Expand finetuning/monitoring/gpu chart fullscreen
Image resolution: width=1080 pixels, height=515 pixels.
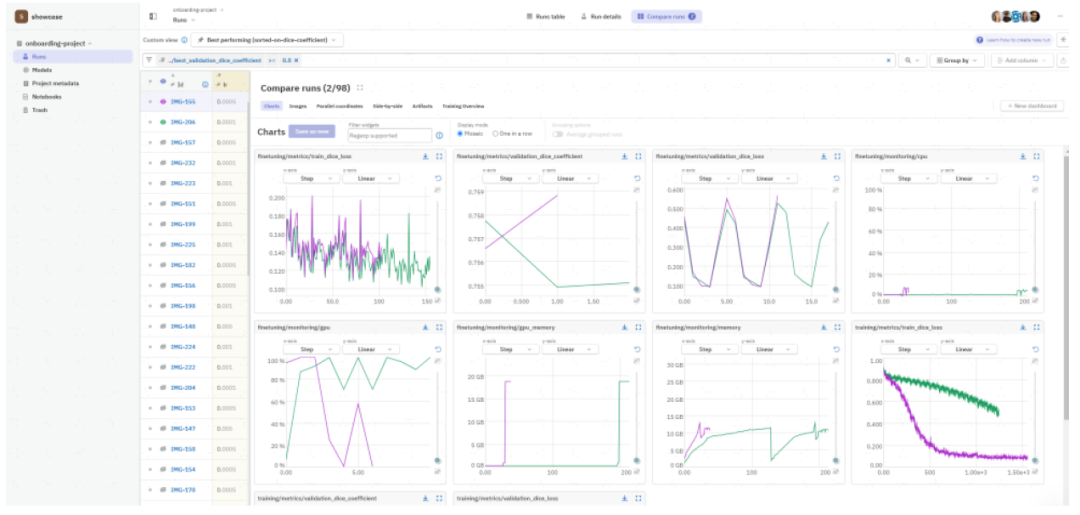[439, 328]
